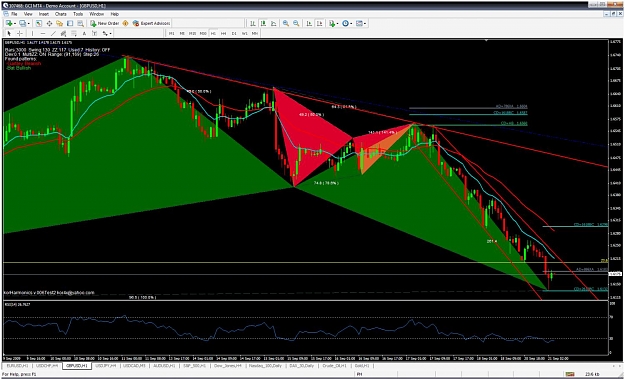The width and height of the screenshot is (625, 379).
Task: Switch to the USDJPY,H4 chart tab
Action: coord(106,365)
